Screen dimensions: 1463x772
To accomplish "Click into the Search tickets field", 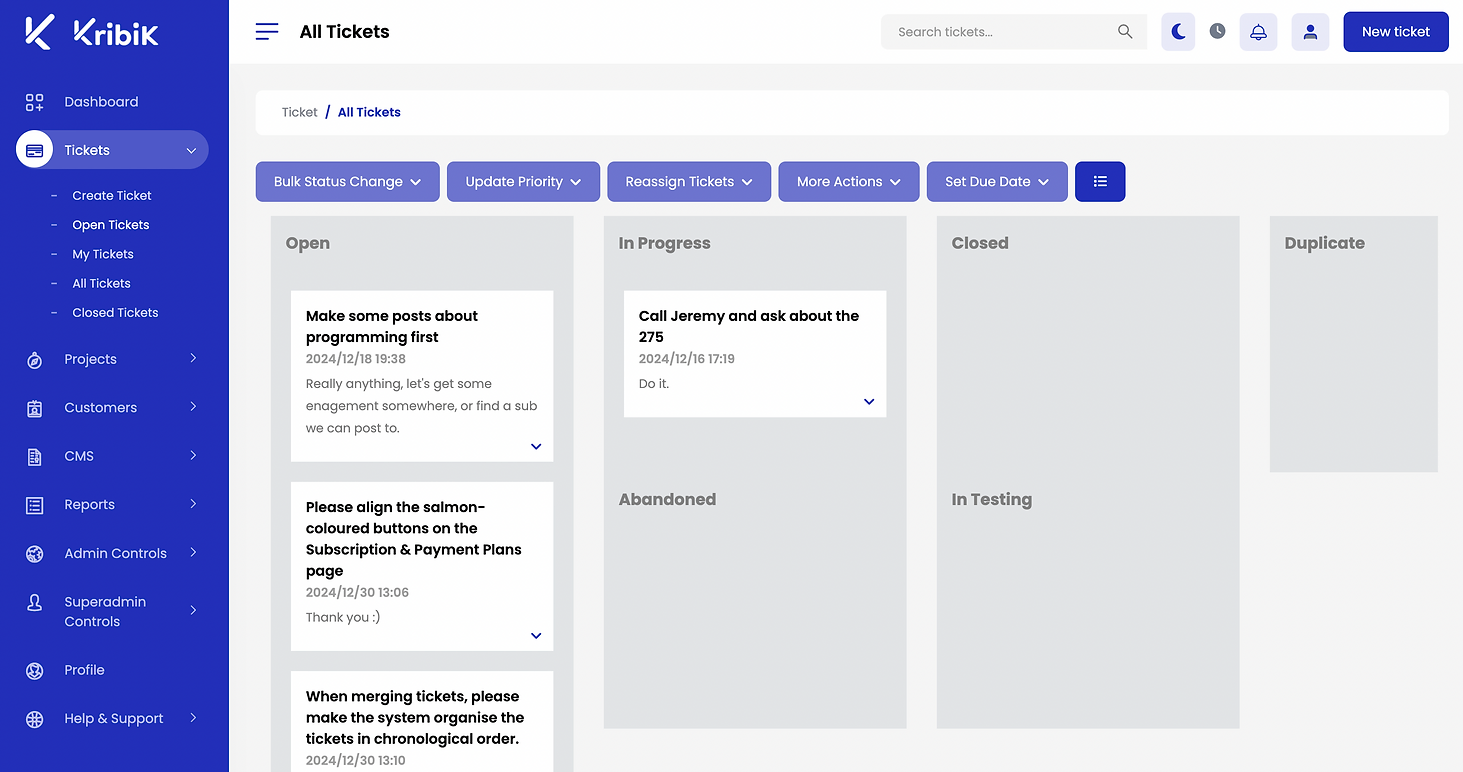I will pyautogui.click(x=1014, y=32).
